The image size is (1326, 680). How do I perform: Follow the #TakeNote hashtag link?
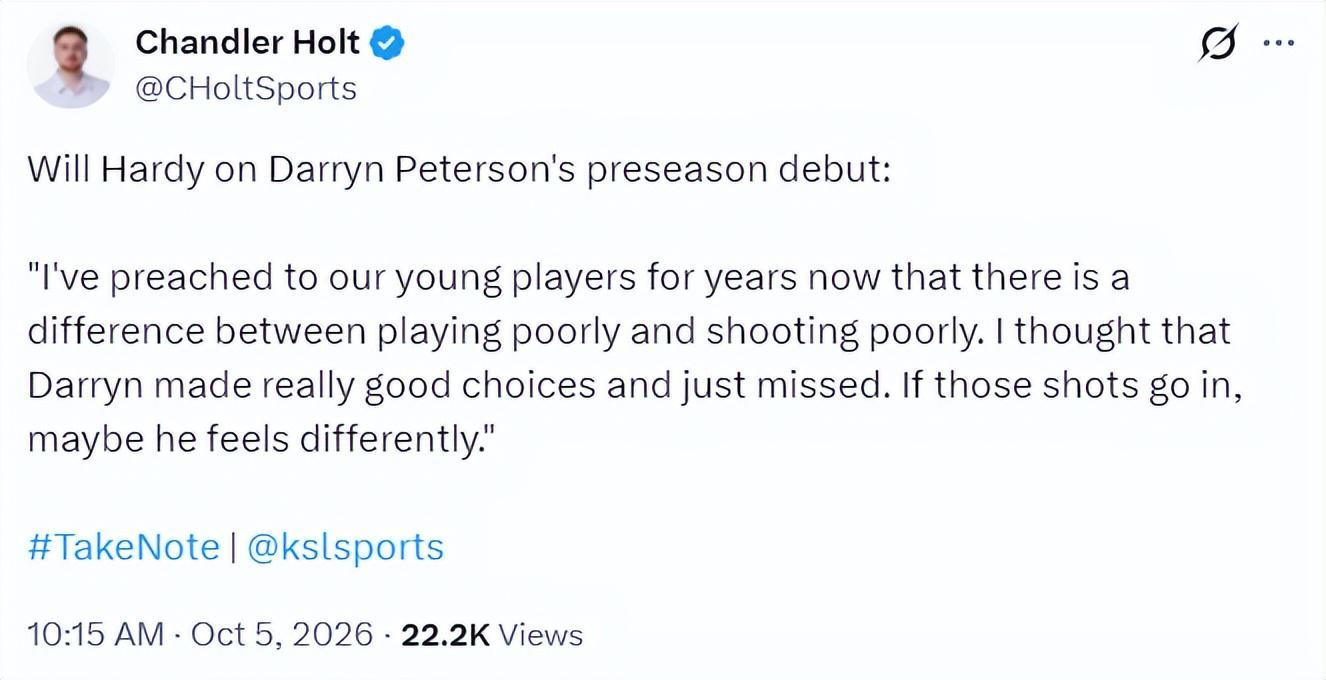(x=123, y=547)
